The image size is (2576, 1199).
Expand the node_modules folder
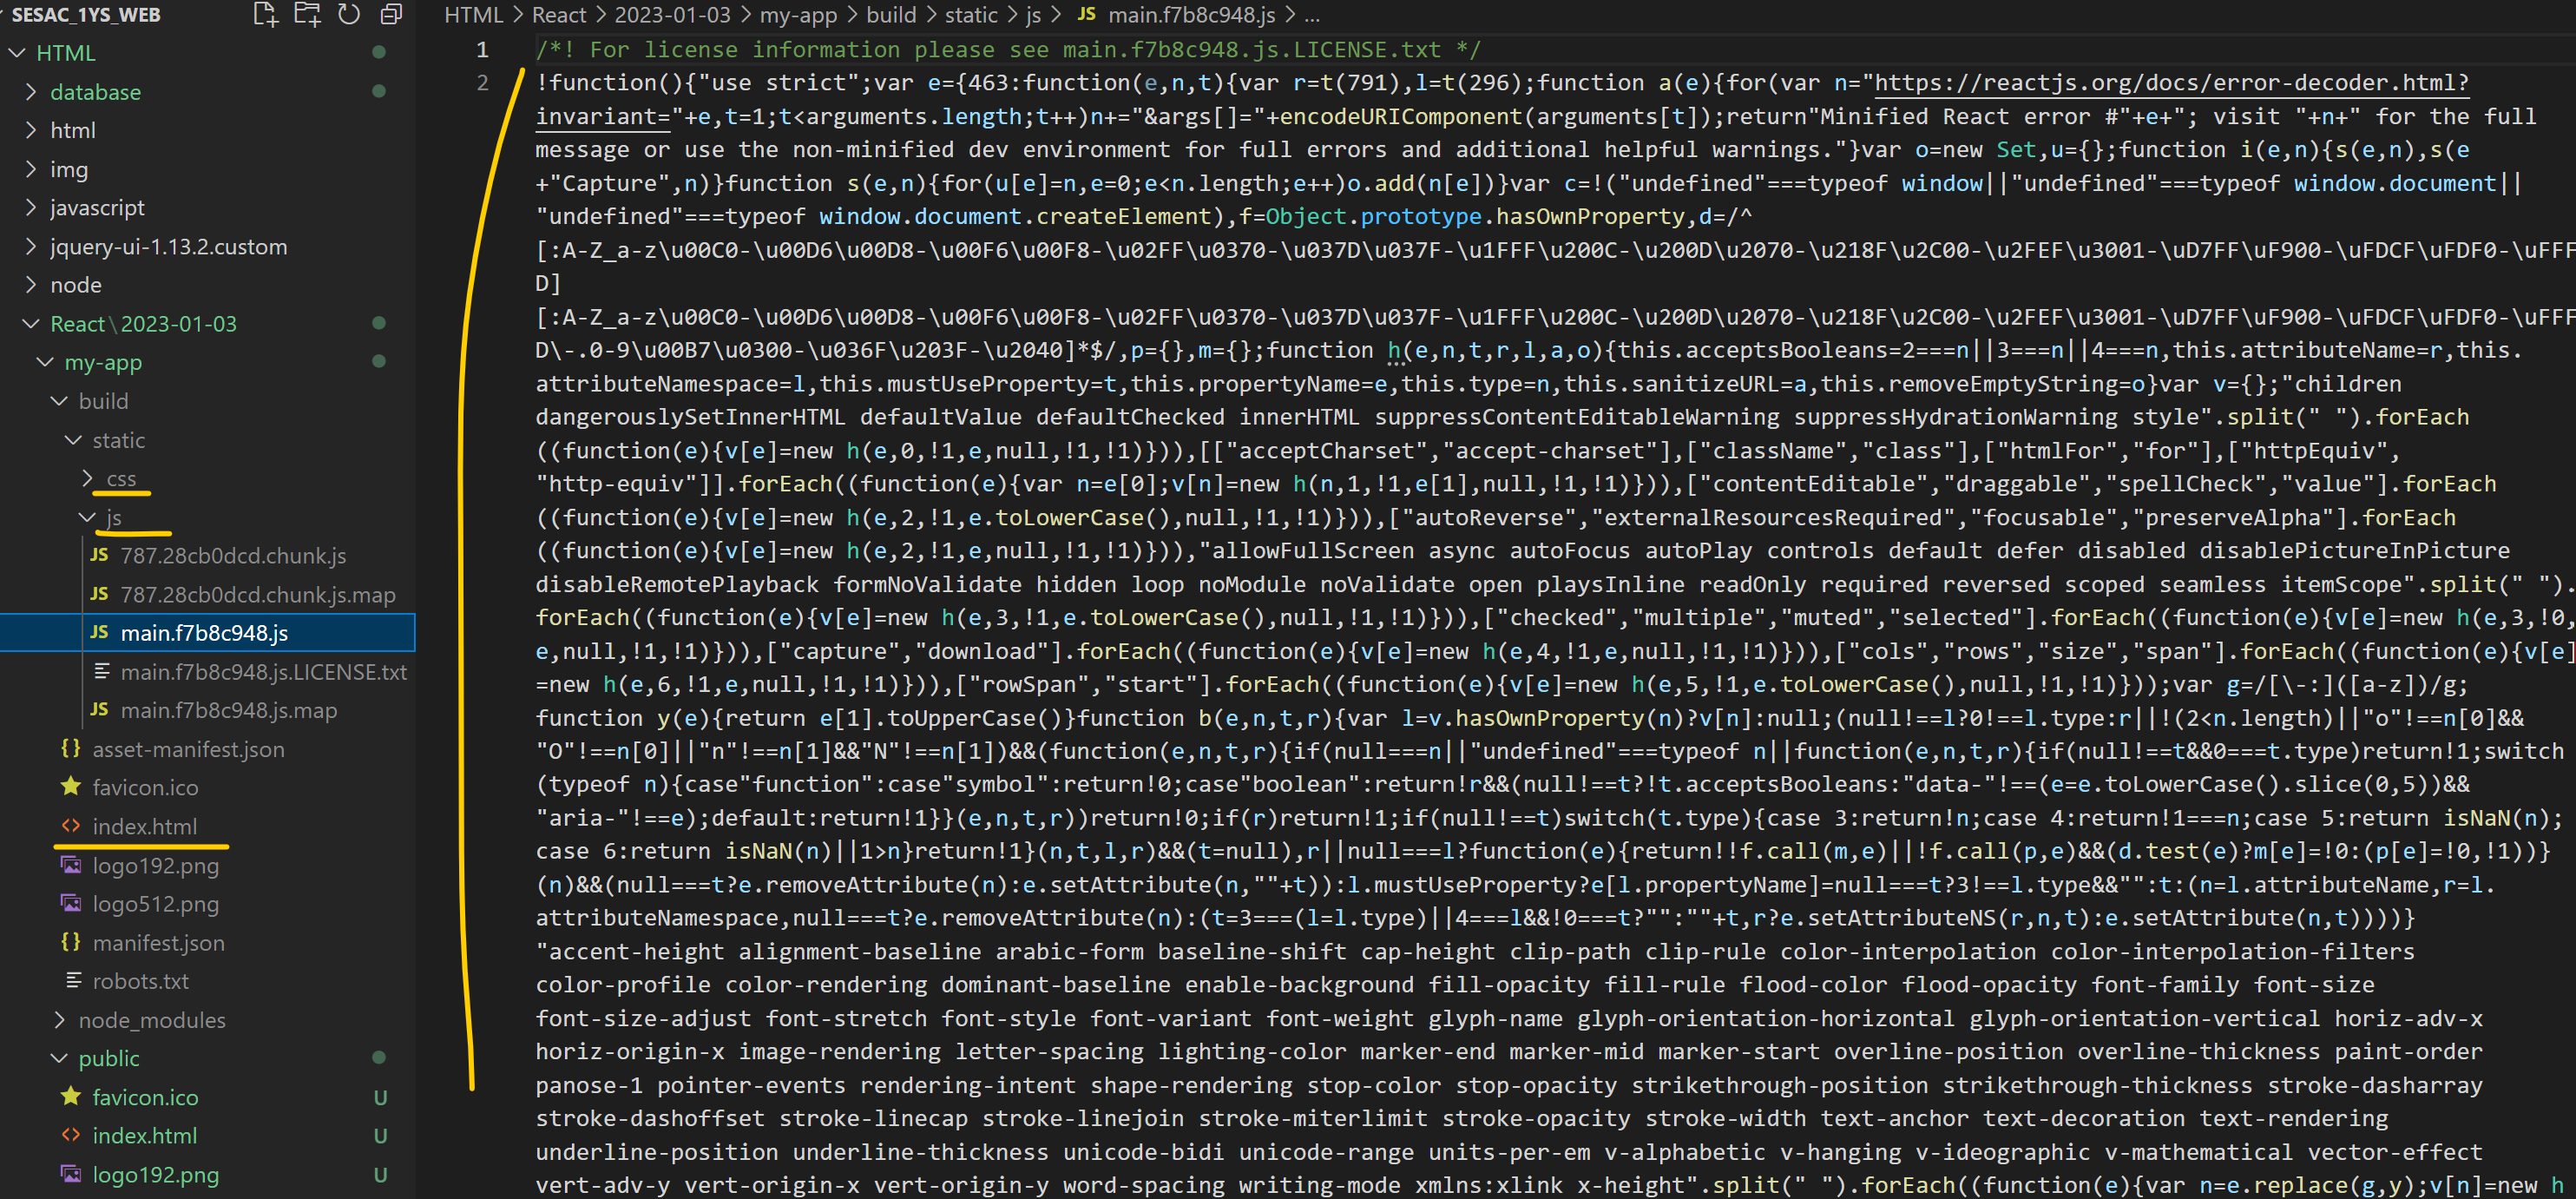point(152,1020)
